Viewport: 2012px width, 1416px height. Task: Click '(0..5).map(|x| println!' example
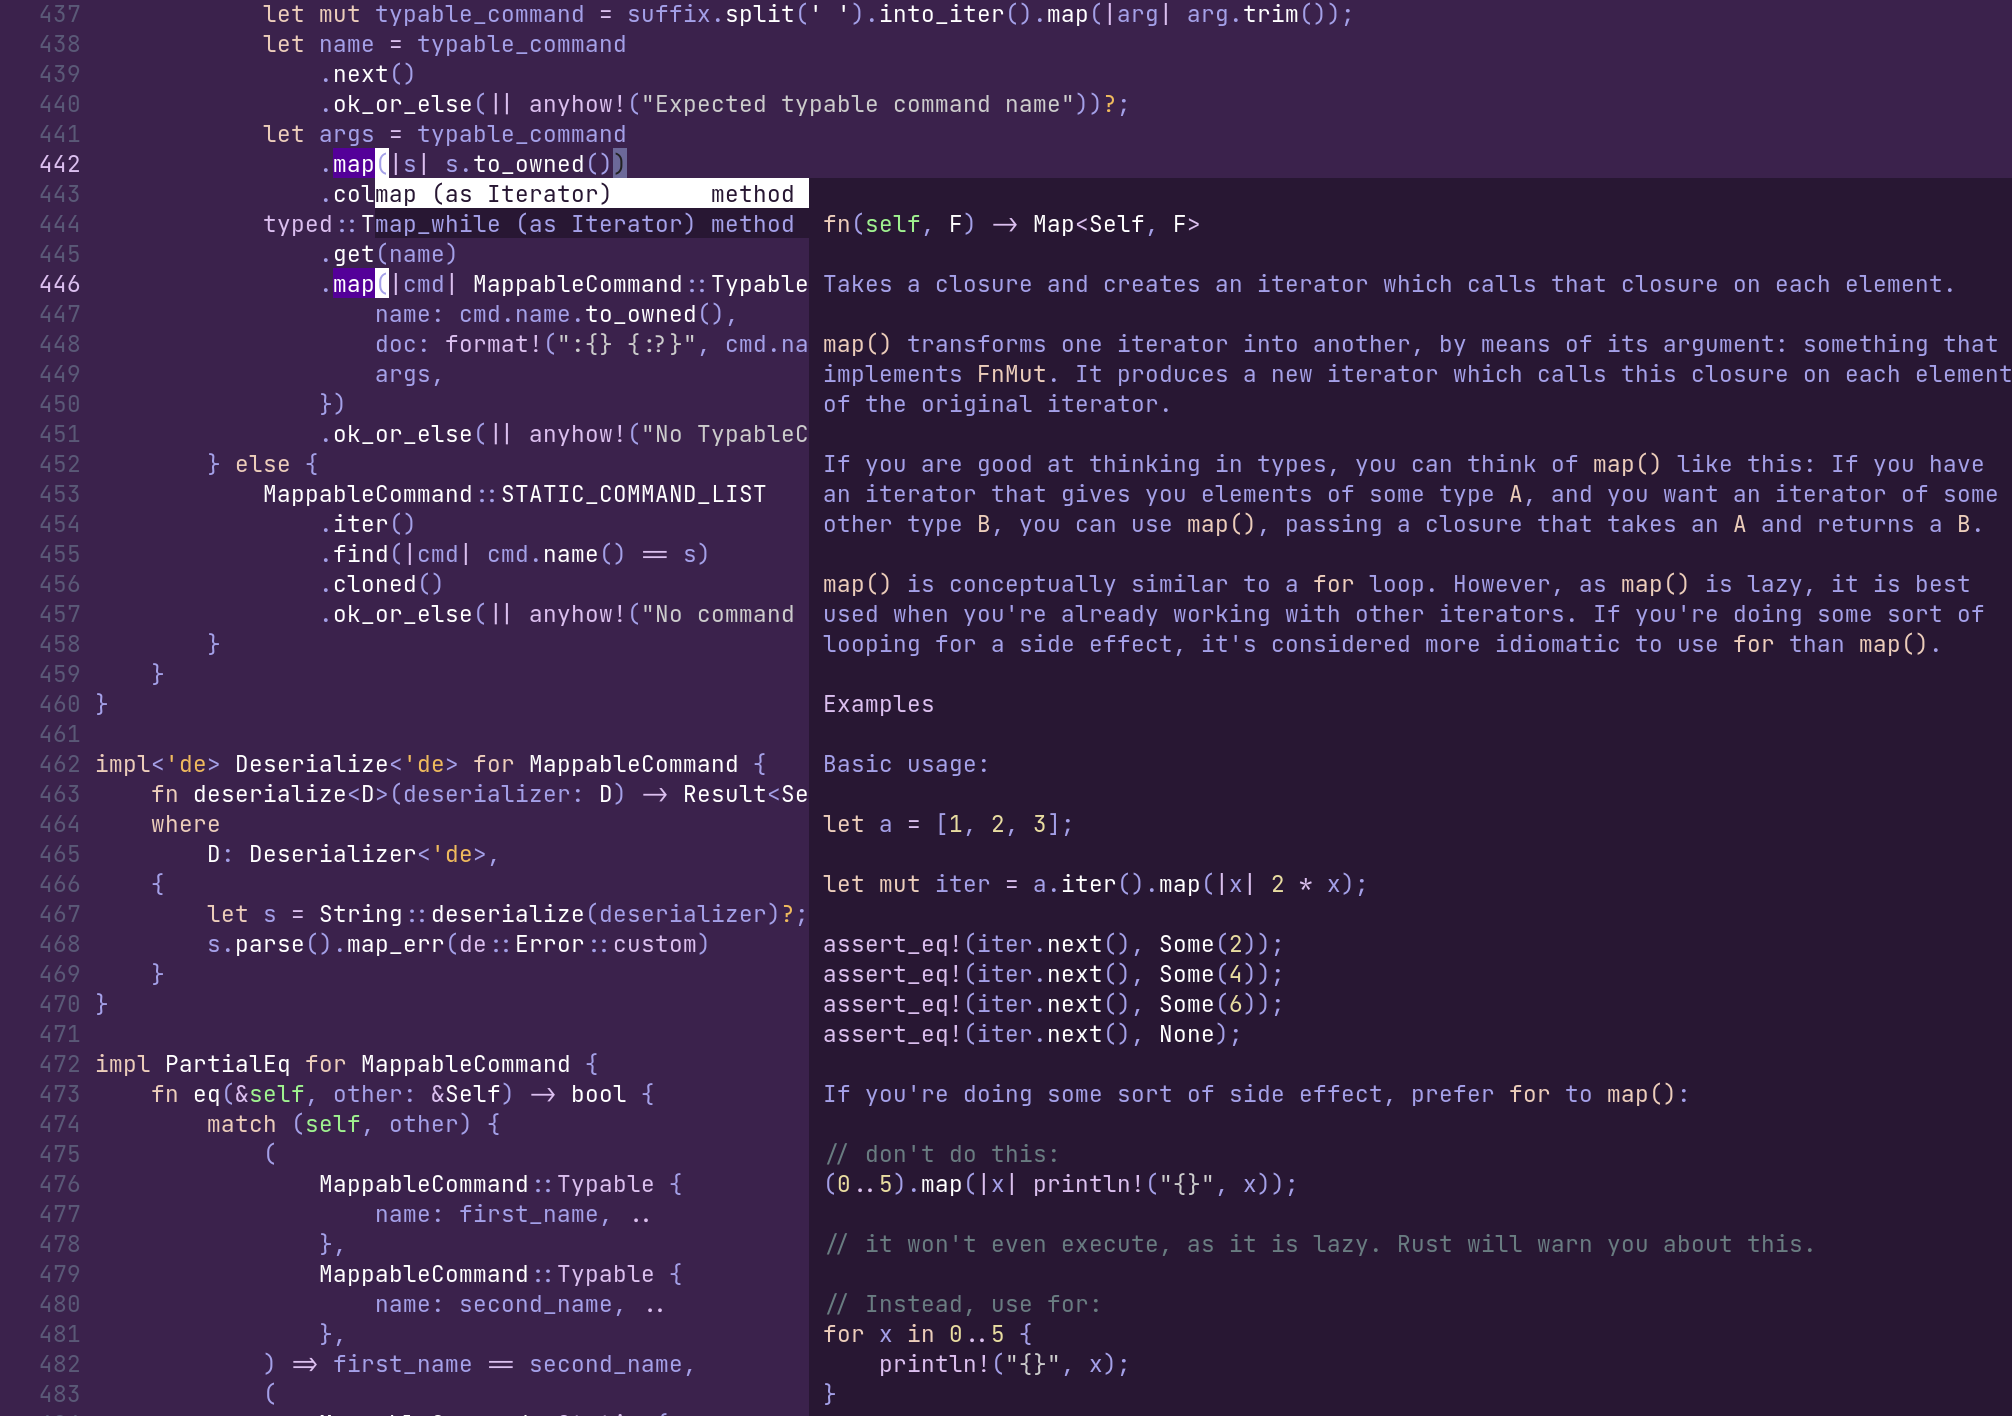click(x=1061, y=1184)
